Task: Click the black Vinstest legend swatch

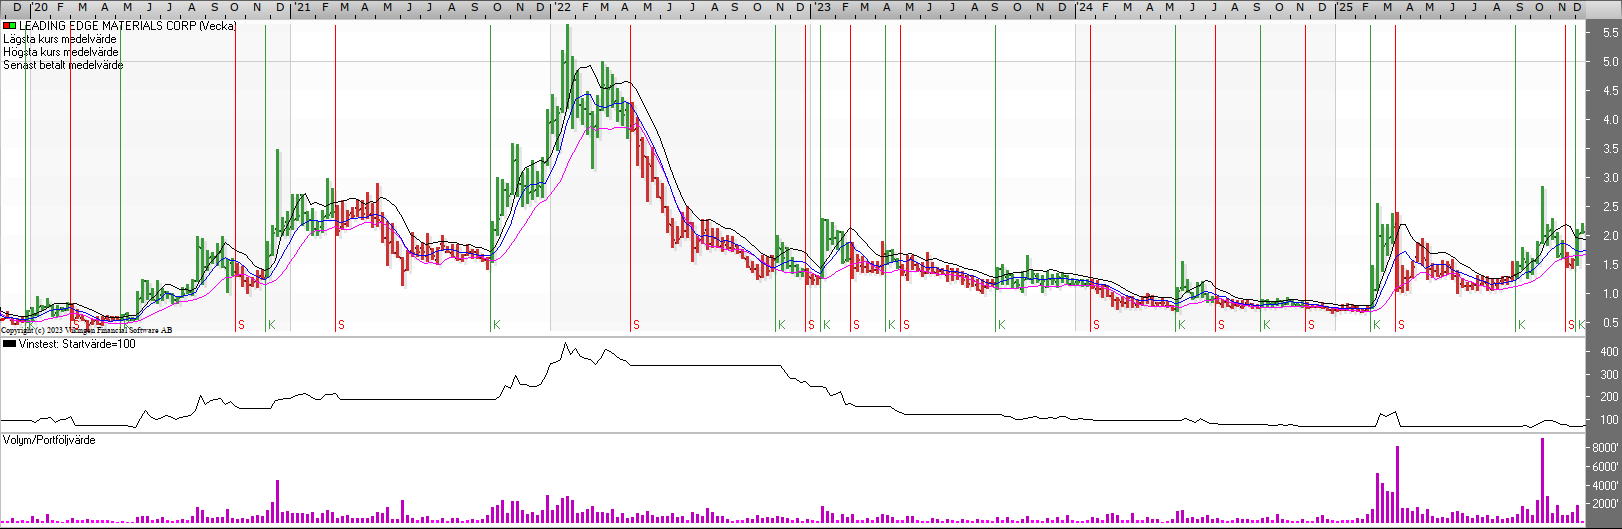Action: click(9, 344)
